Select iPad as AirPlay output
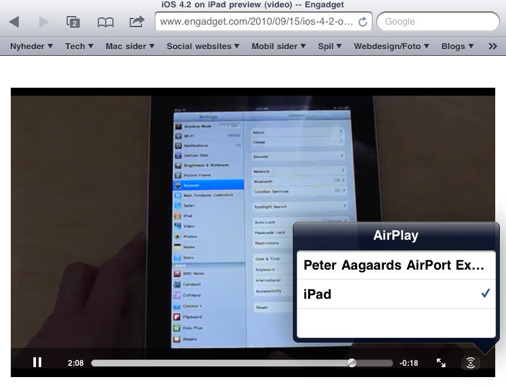The width and height of the screenshot is (506, 386). (396, 294)
